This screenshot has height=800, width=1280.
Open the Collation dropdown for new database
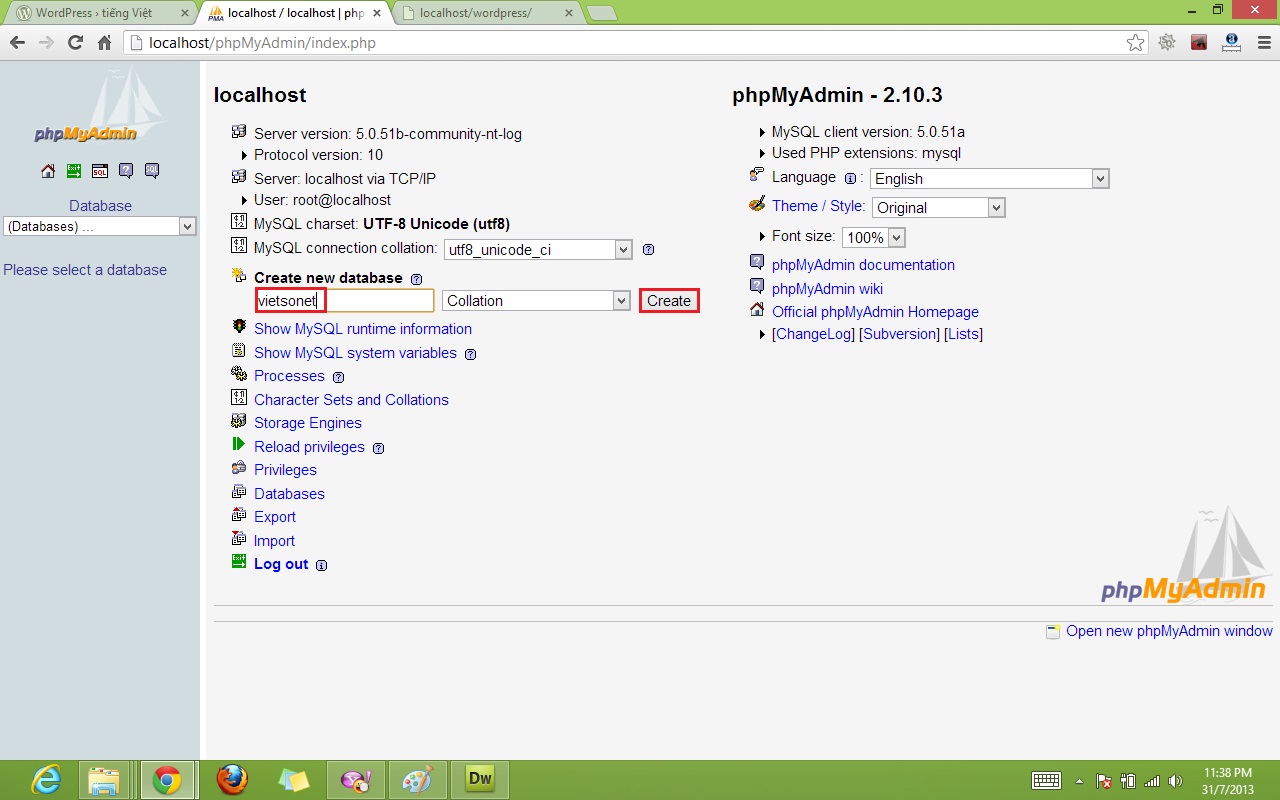(535, 301)
